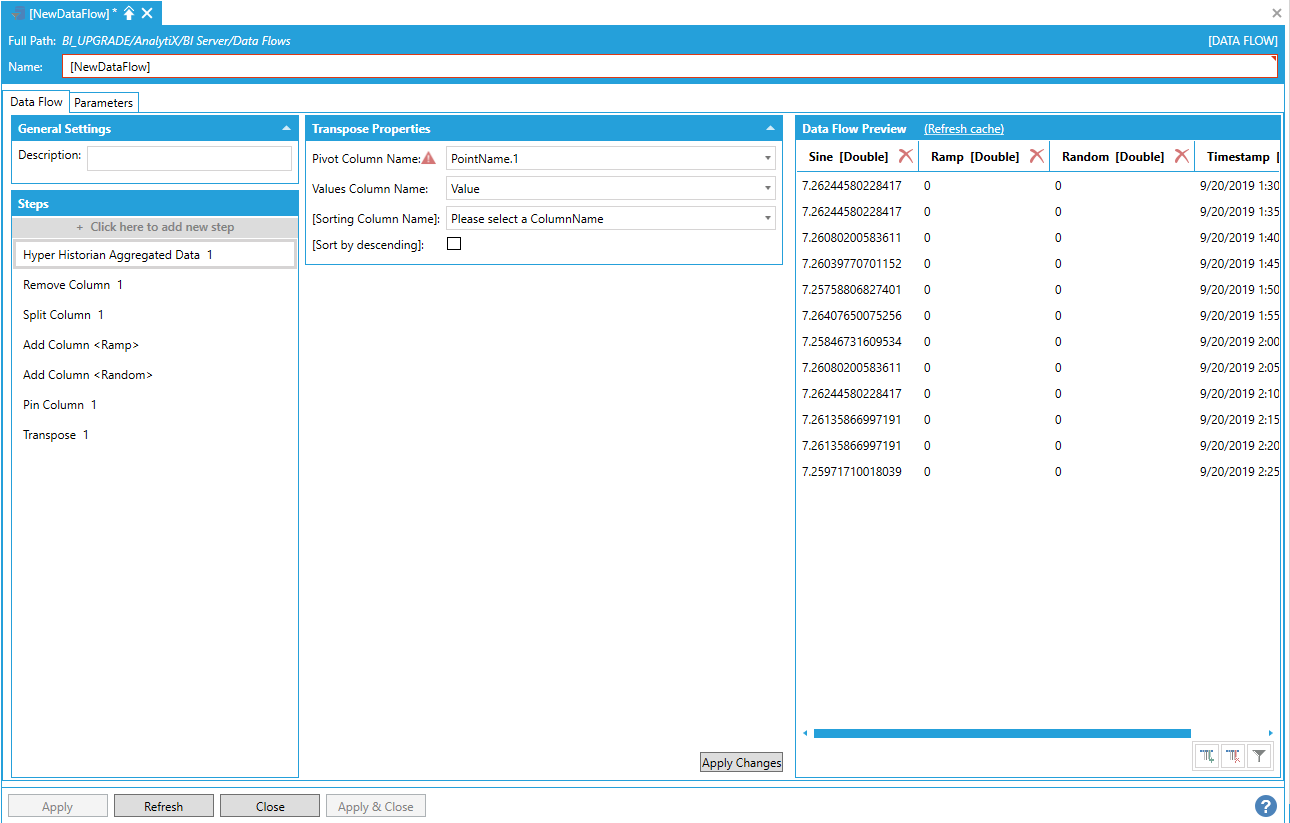
Task: Delete the Random column using red X
Action: pos(1181,156)
